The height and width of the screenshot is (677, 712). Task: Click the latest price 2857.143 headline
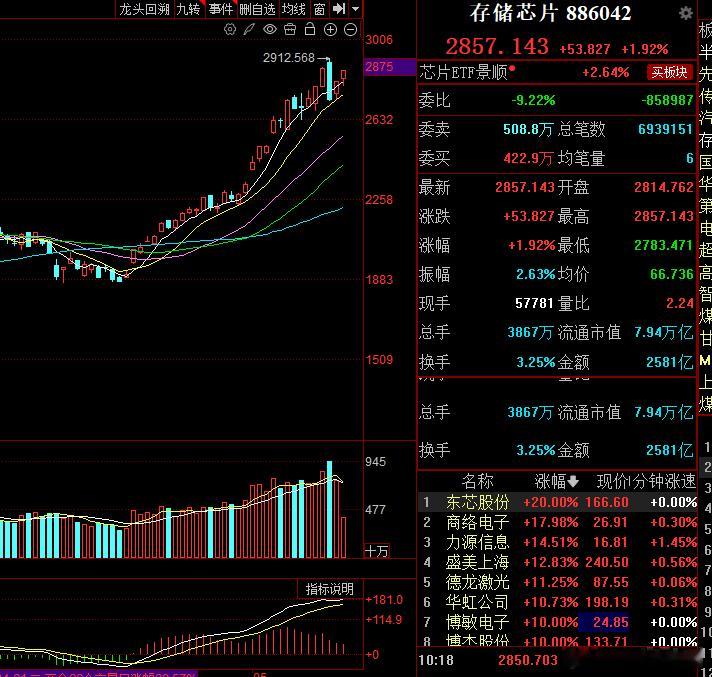497,46
